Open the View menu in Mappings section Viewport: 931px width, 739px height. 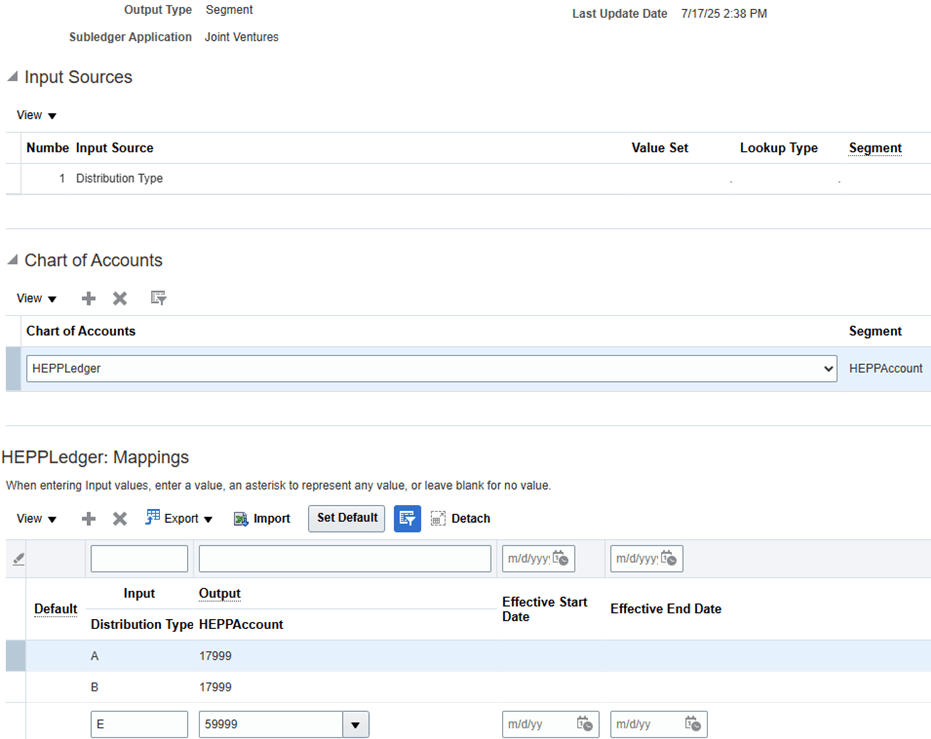click(35, 518)
